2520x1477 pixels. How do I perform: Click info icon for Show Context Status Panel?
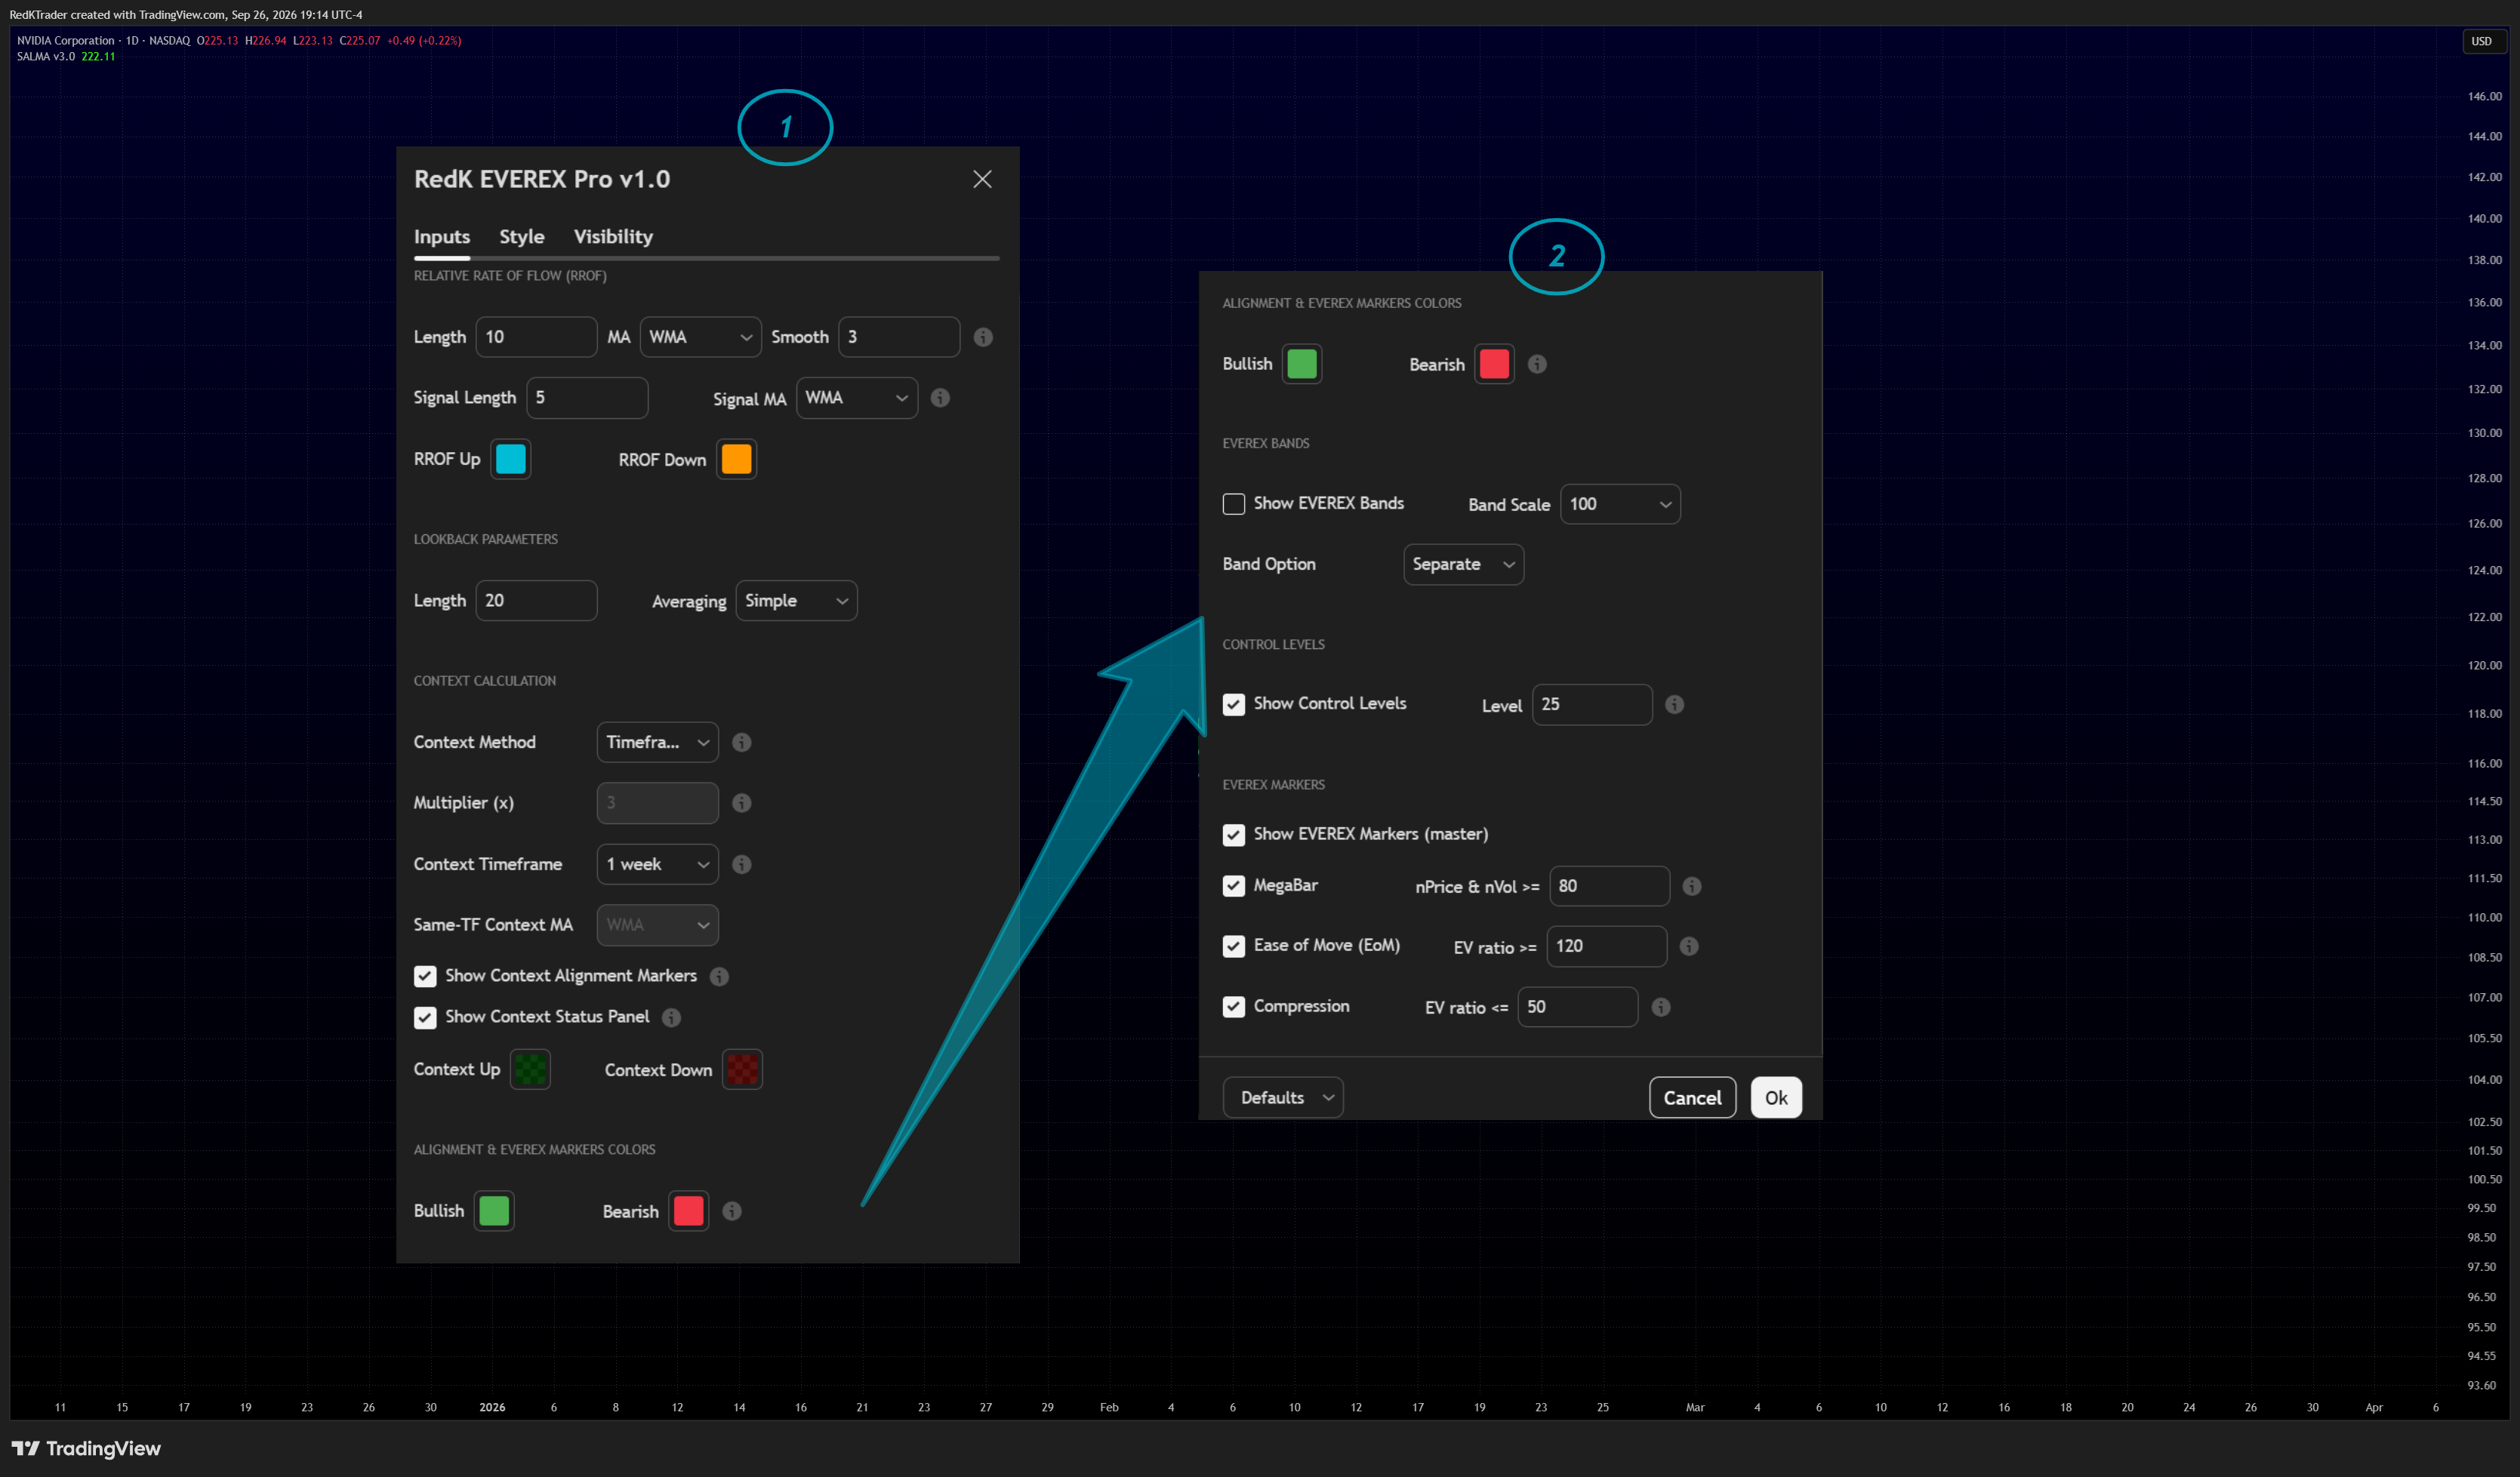[672, 1017]
